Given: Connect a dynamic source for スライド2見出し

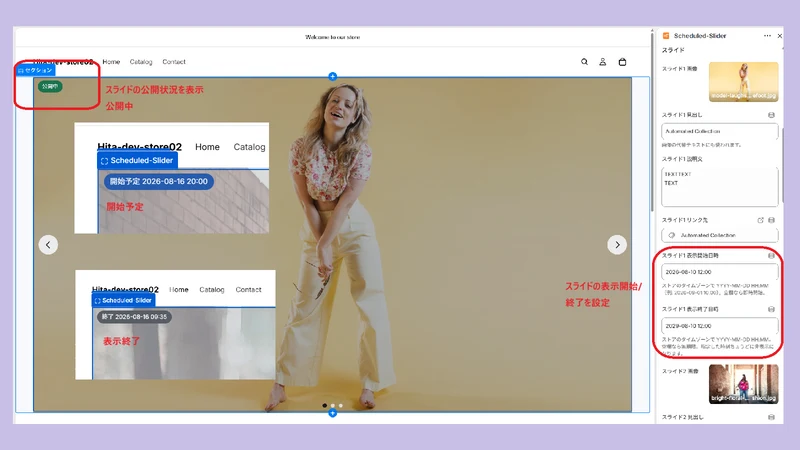Looking at the screenshot, I should coord(771,417).
